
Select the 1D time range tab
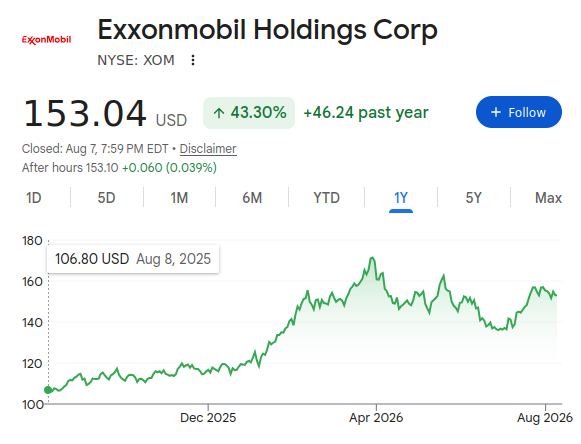tap(34, 198)
